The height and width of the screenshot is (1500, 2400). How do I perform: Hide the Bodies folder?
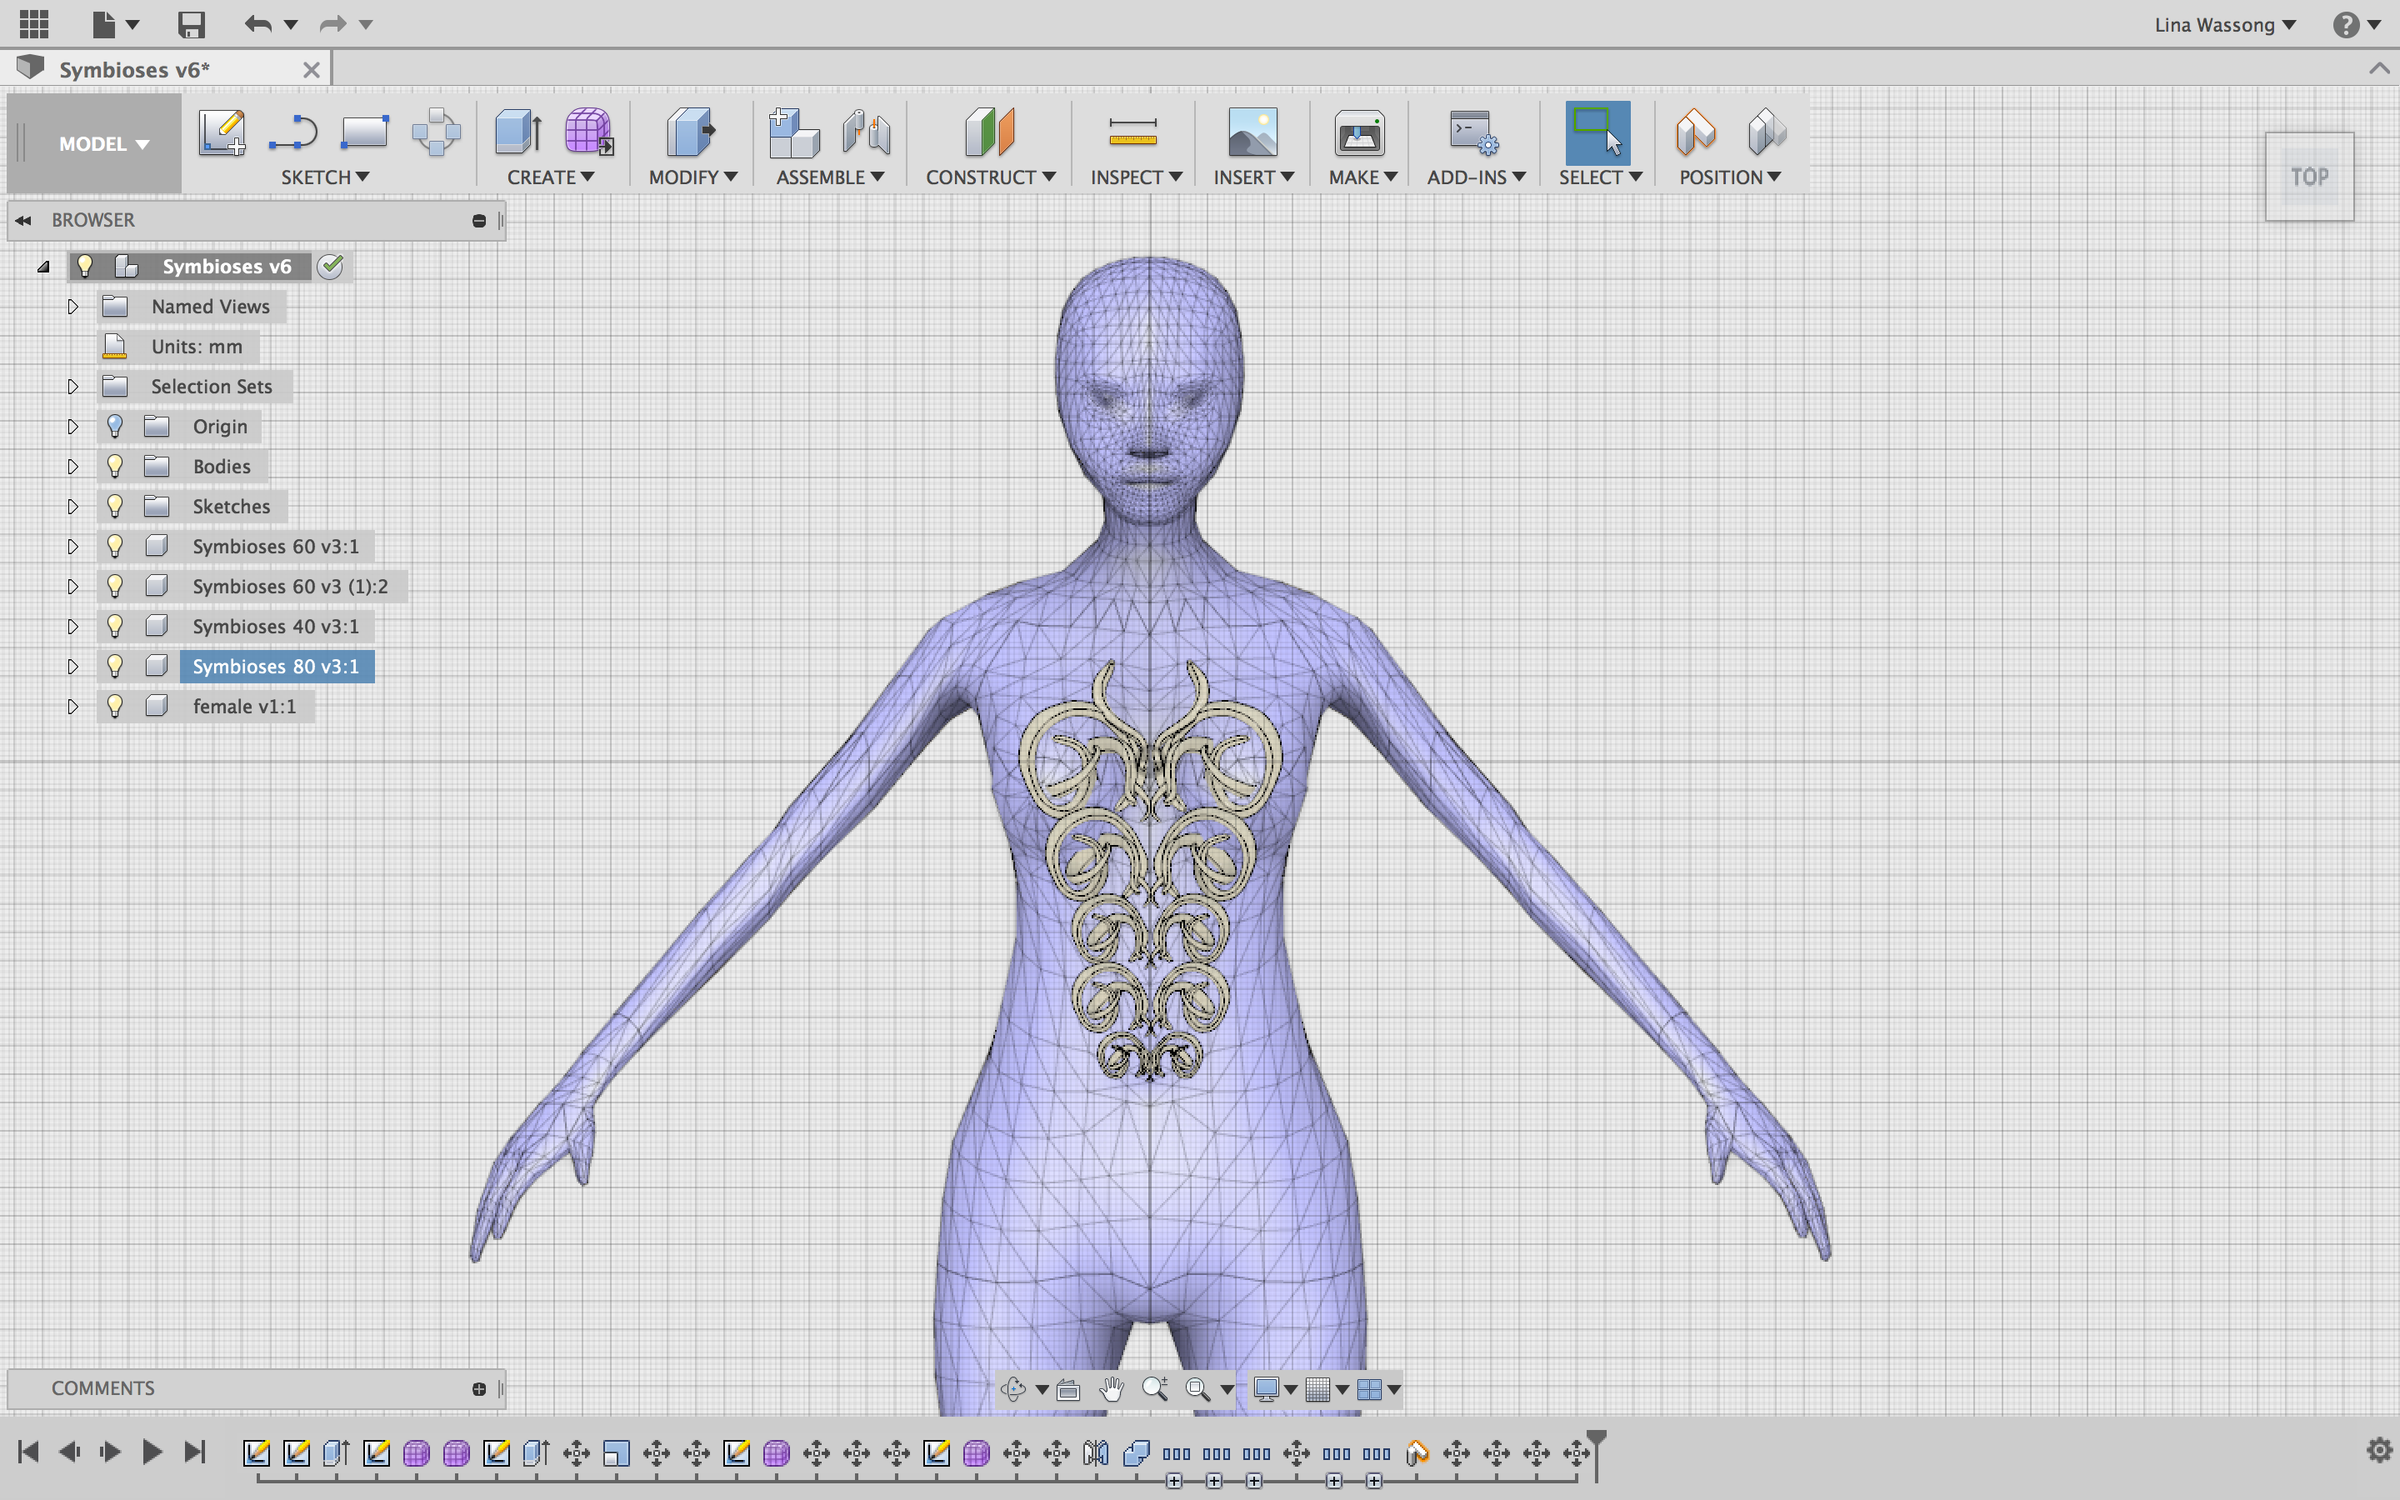pos(115,465)
